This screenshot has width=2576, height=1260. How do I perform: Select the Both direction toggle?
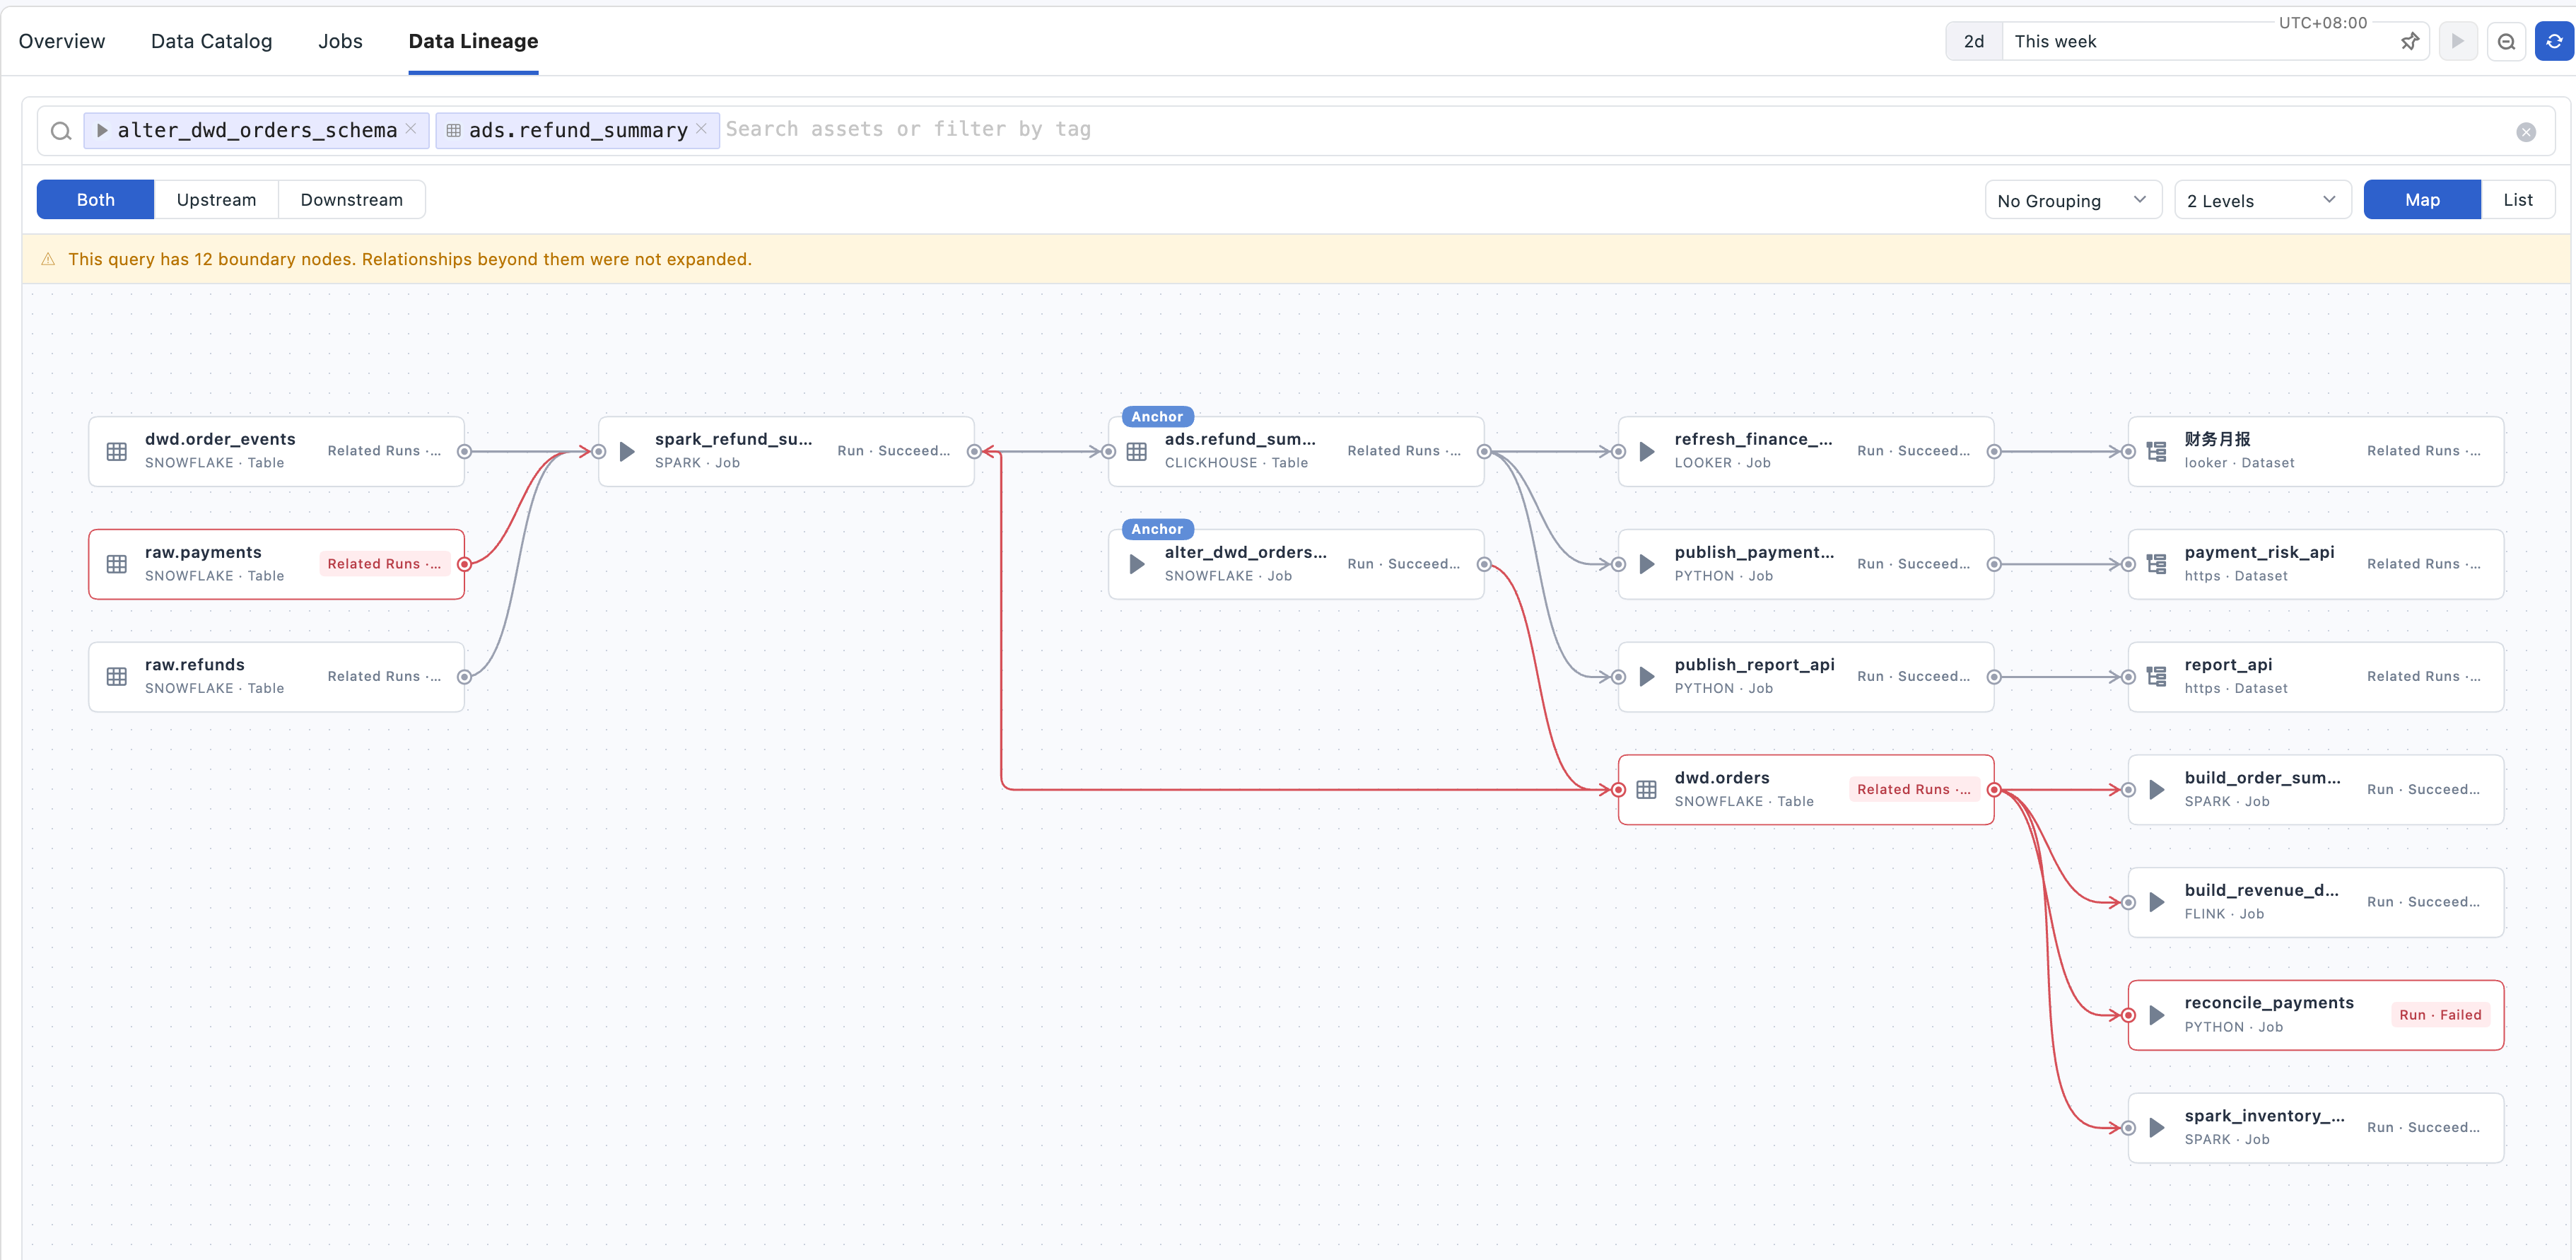tap(96, 200)
